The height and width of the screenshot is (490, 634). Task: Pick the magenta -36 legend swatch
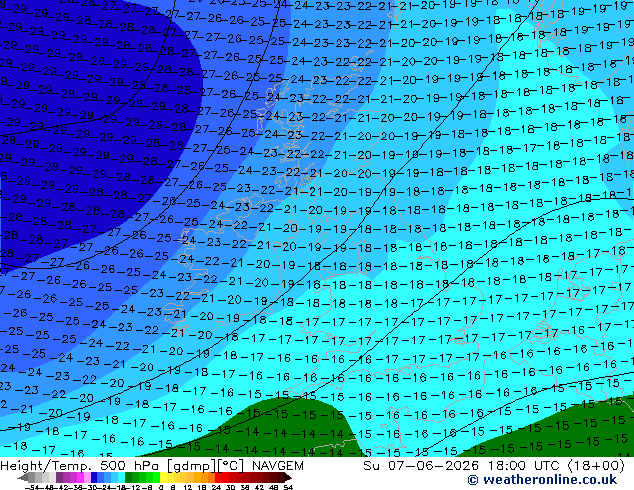click(x=80, y=477)
